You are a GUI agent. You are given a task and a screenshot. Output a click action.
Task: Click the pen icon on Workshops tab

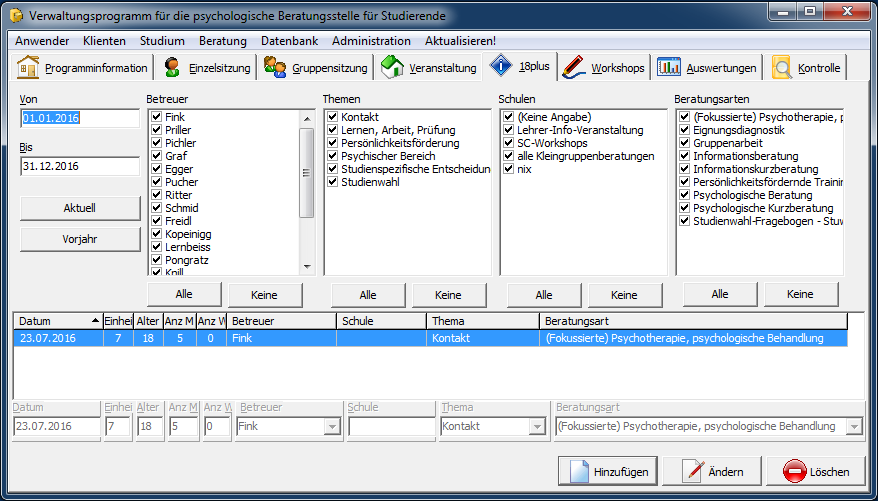point(573,68)
